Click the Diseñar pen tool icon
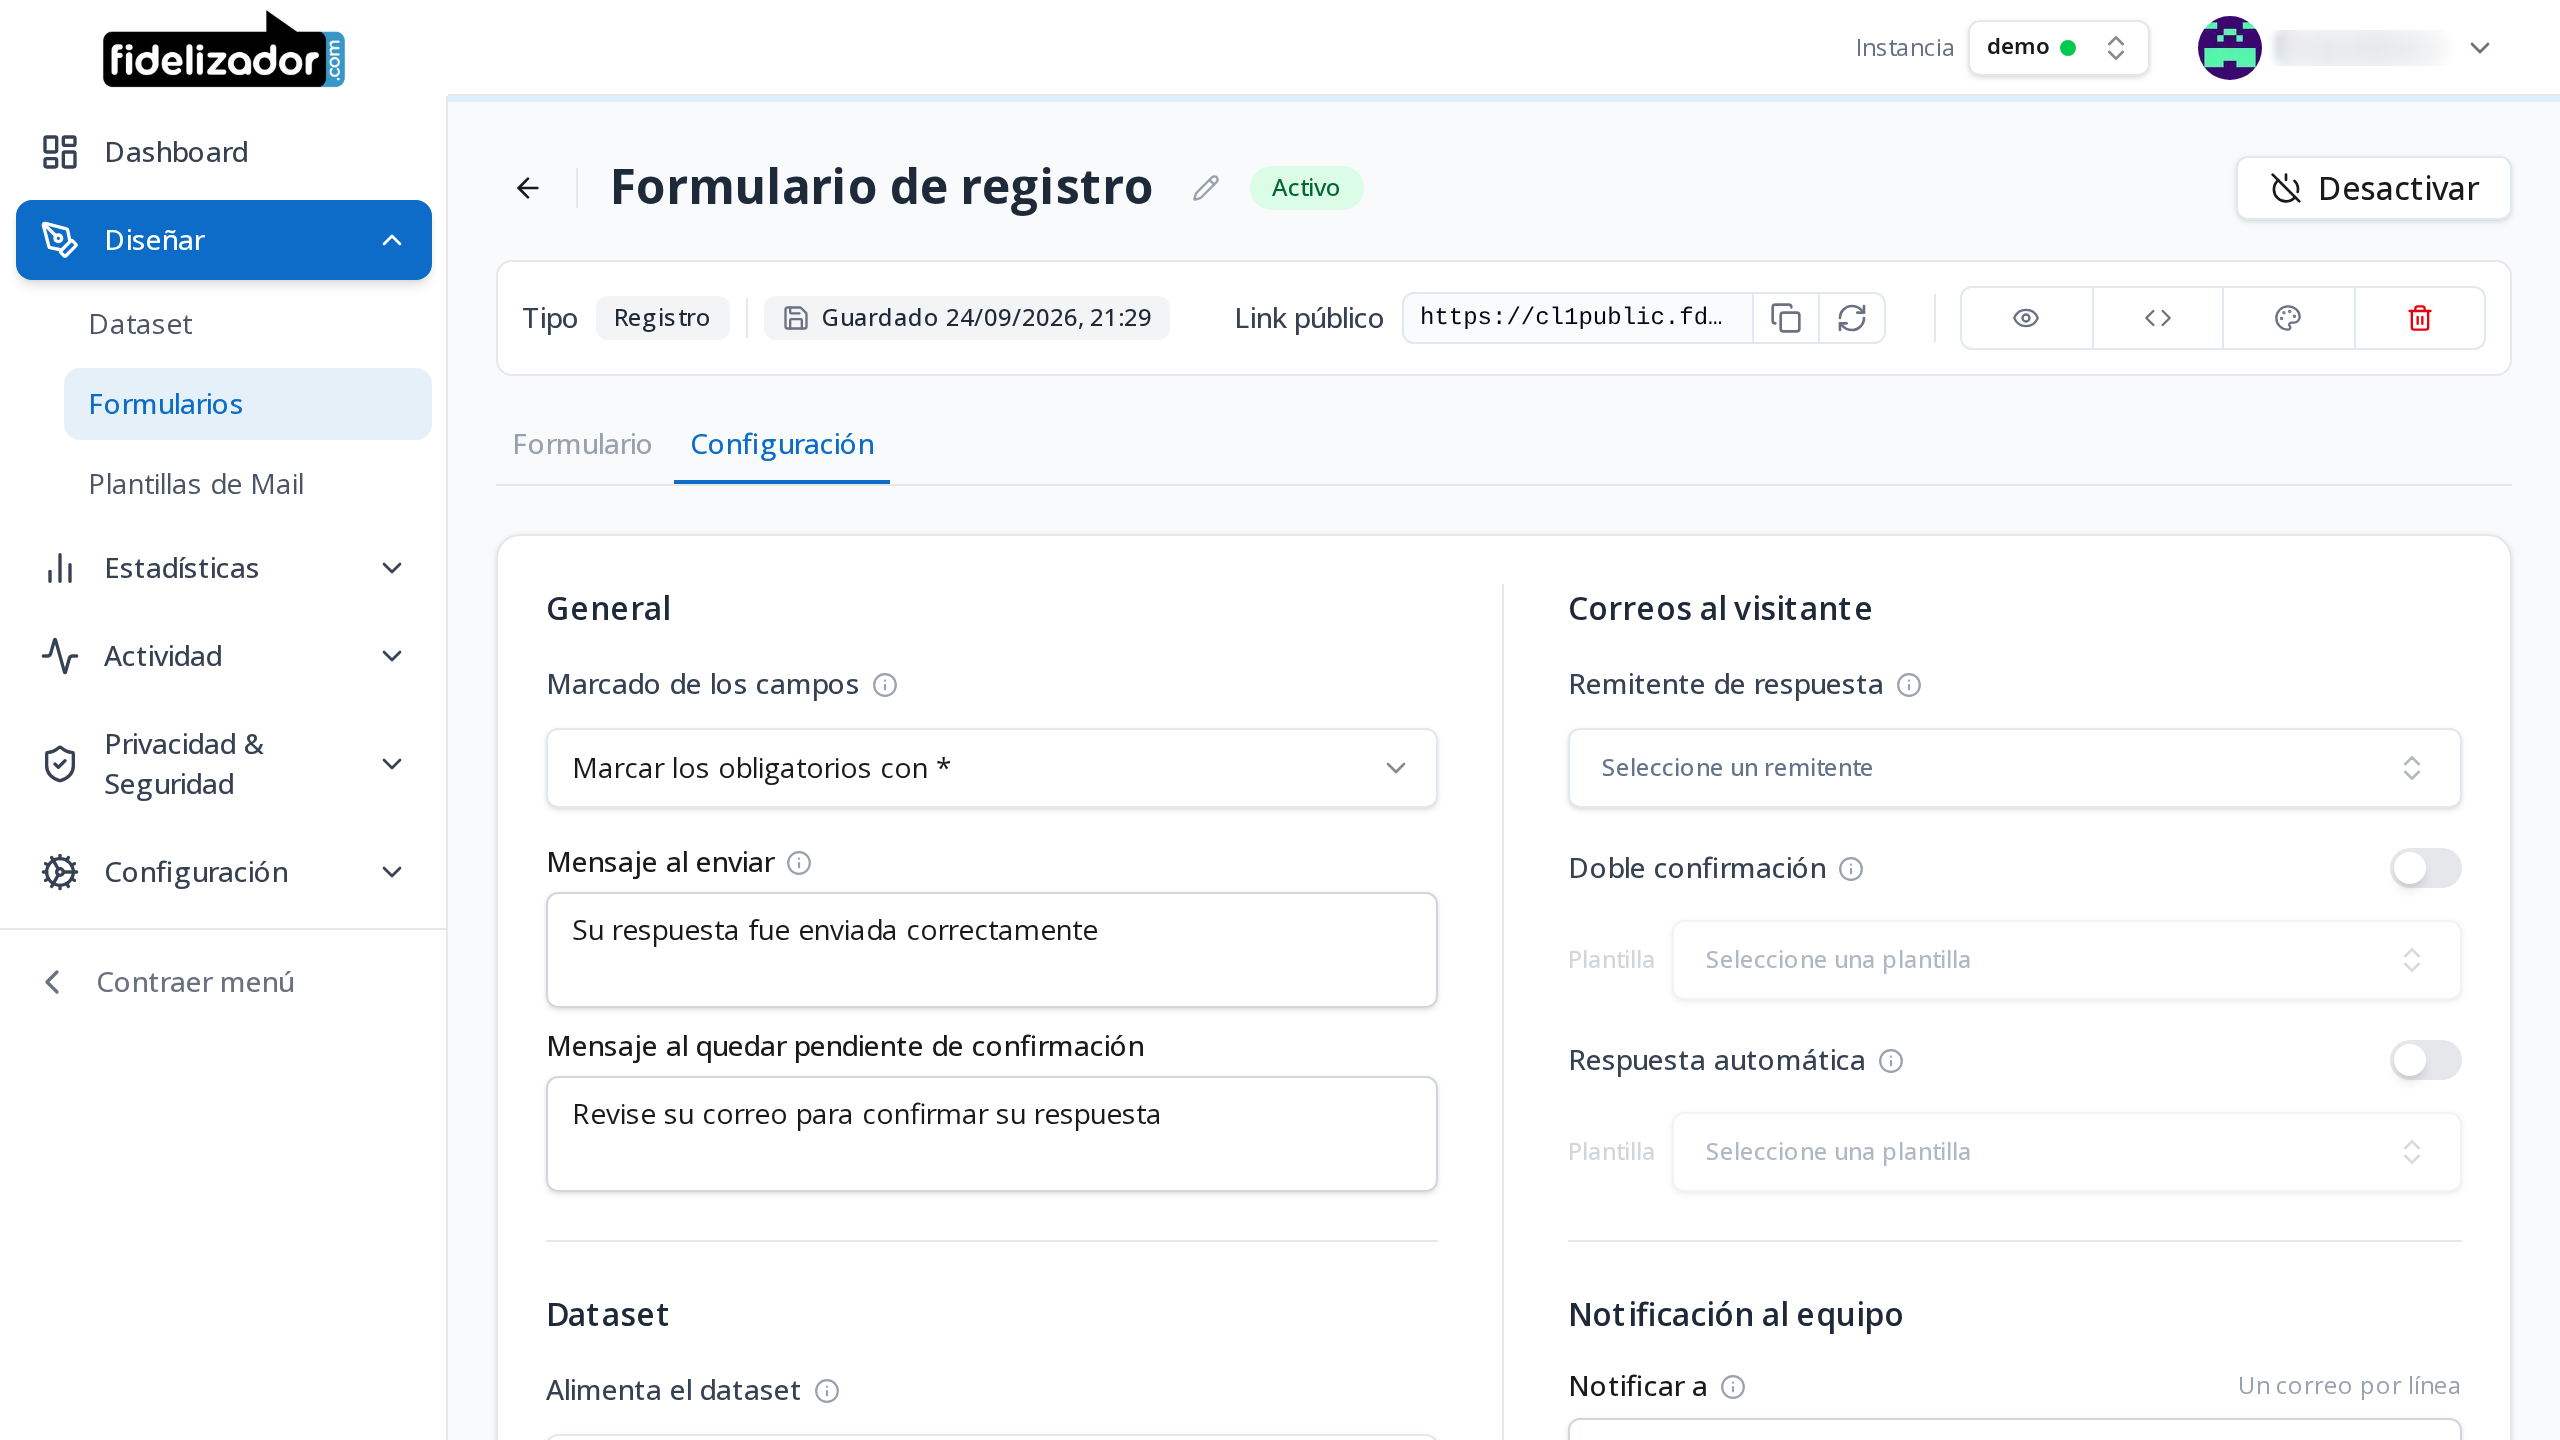The width and height of the screenshot is (2560, 1440). coord(60,240)
